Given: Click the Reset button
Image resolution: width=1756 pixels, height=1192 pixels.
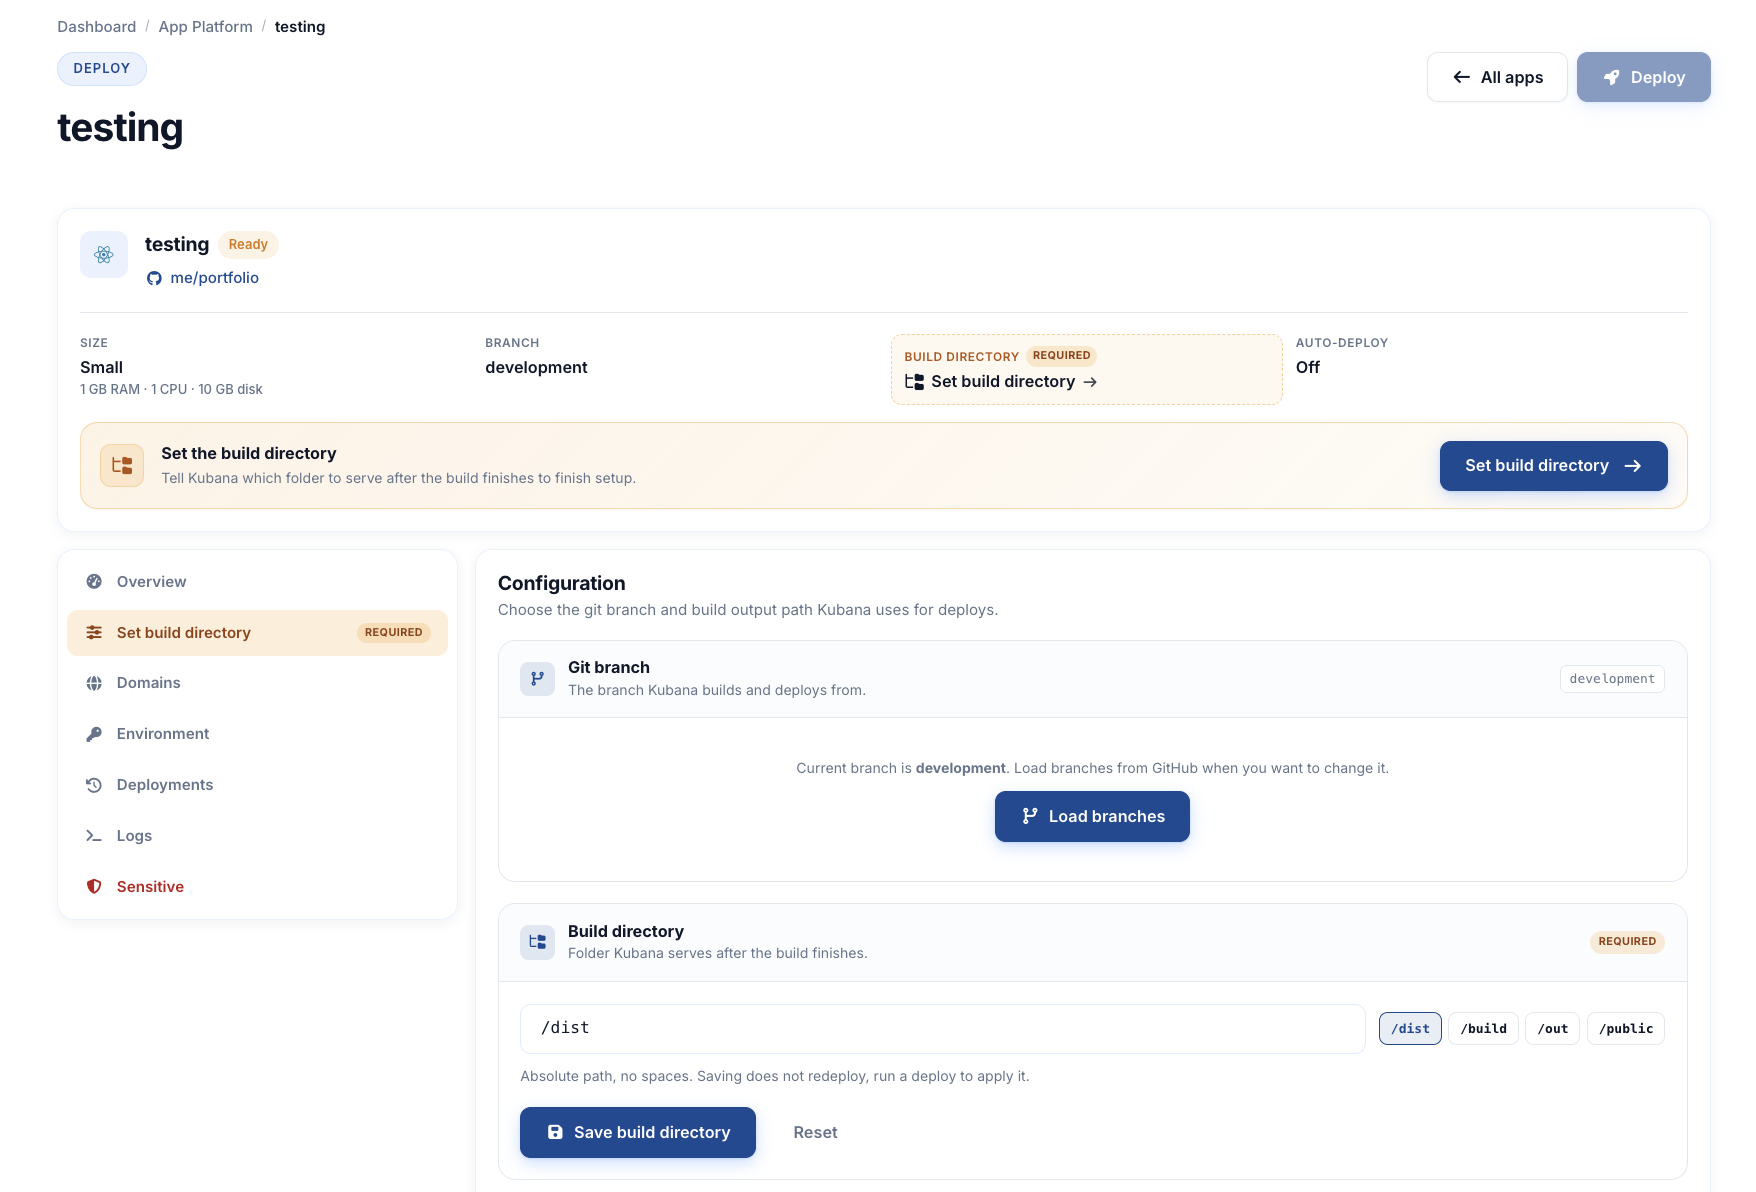Looking at the screenshot, I should [815, 1132].
